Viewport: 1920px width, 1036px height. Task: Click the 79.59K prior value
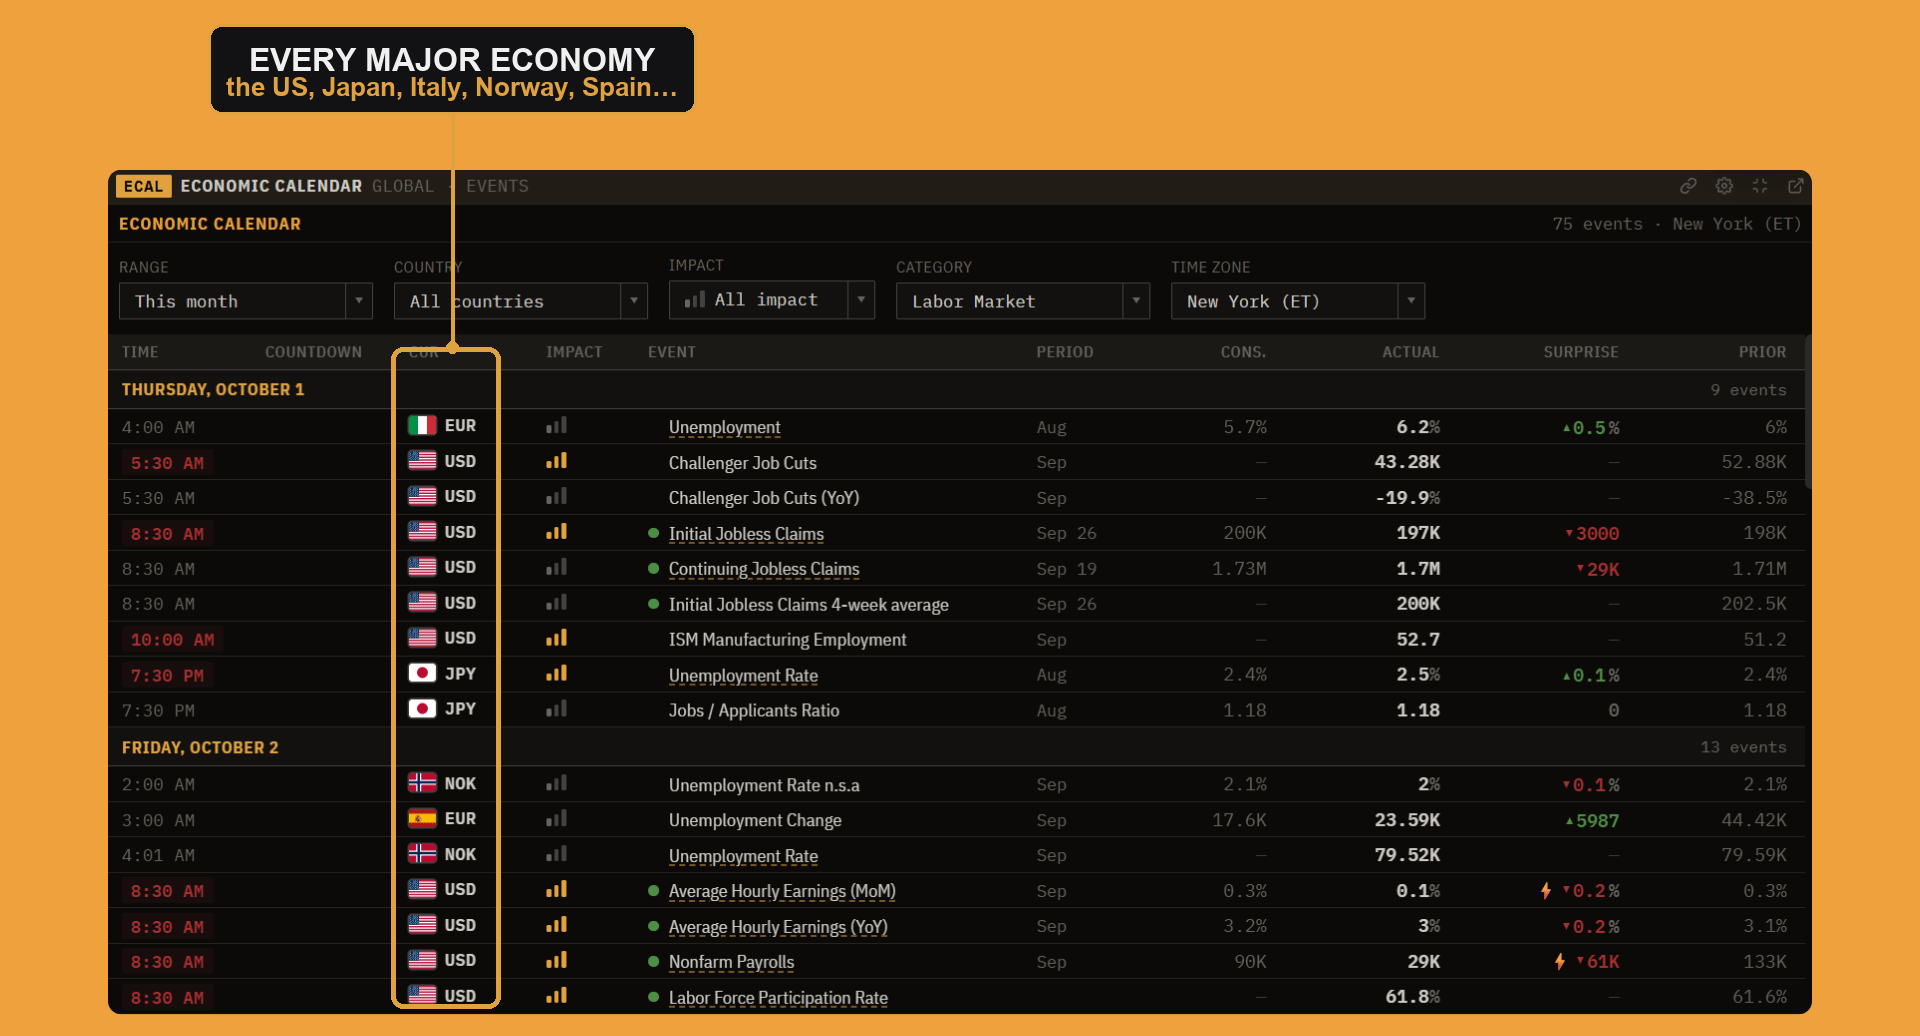tap(1754, 855)
